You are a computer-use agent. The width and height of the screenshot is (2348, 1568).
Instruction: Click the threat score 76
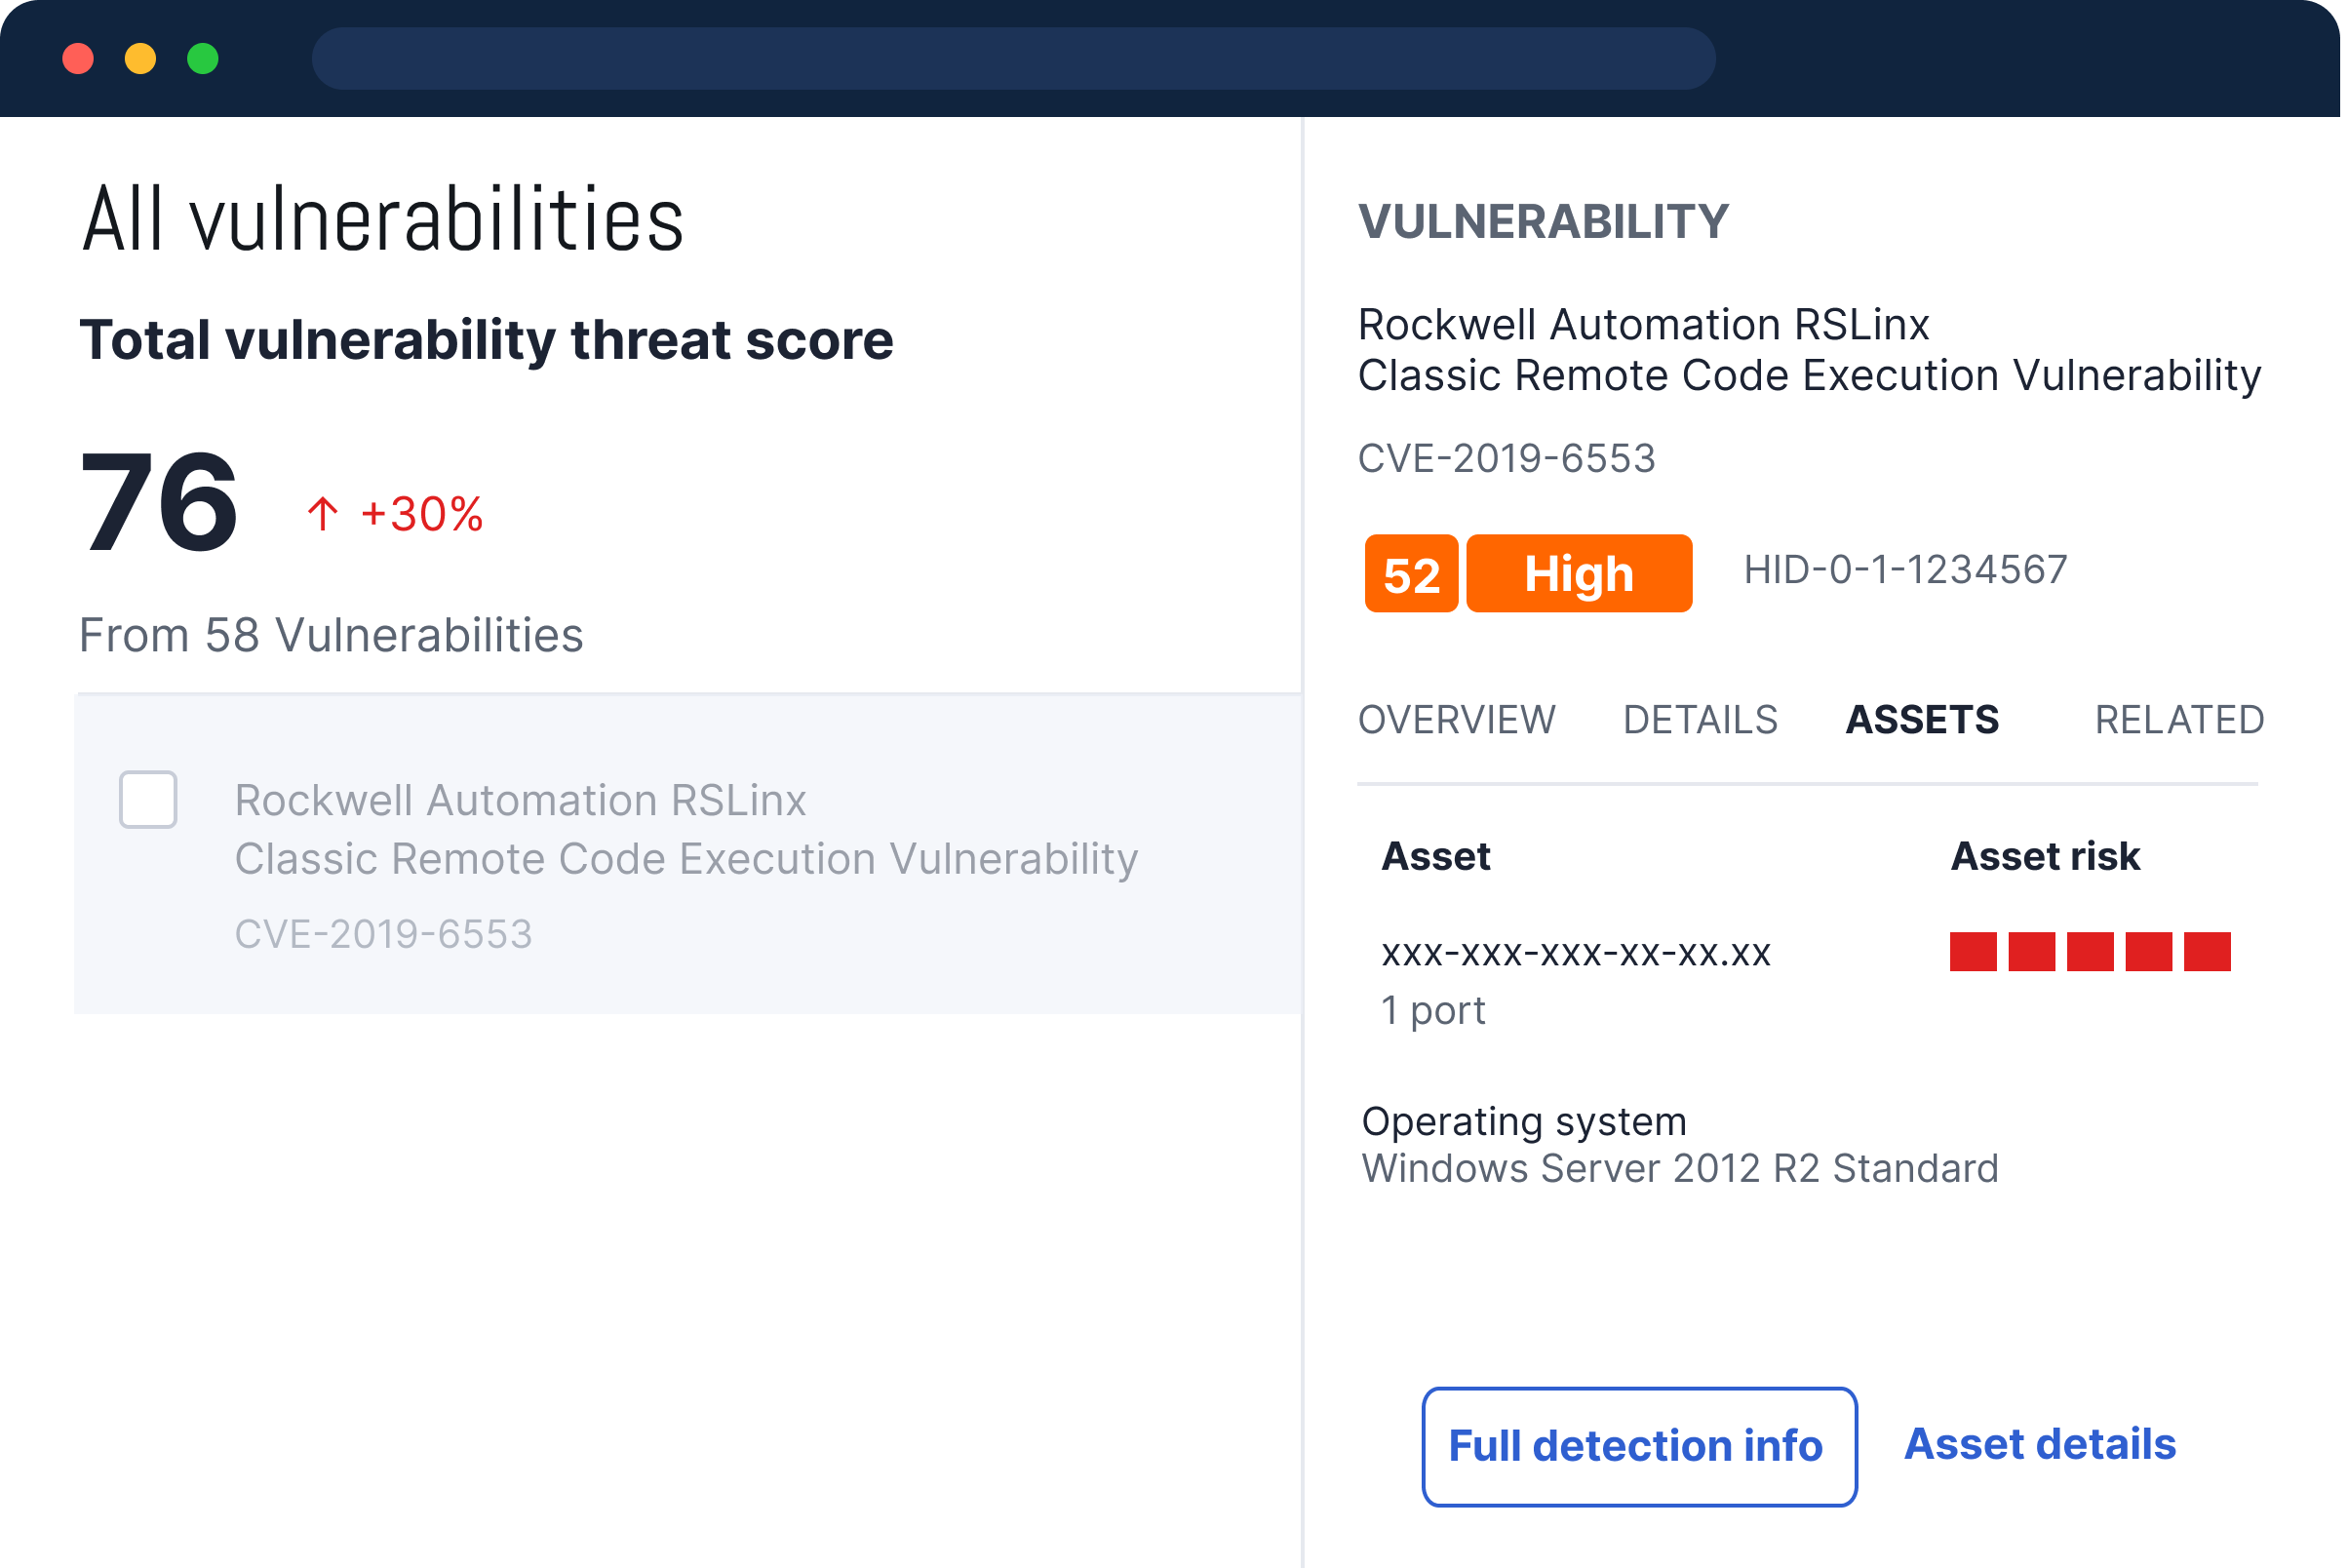pos(159,501)
